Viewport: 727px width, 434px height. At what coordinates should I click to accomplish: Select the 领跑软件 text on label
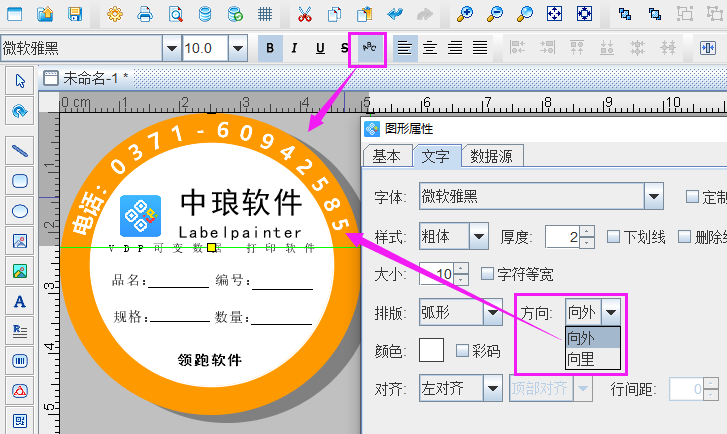(210, 360)
